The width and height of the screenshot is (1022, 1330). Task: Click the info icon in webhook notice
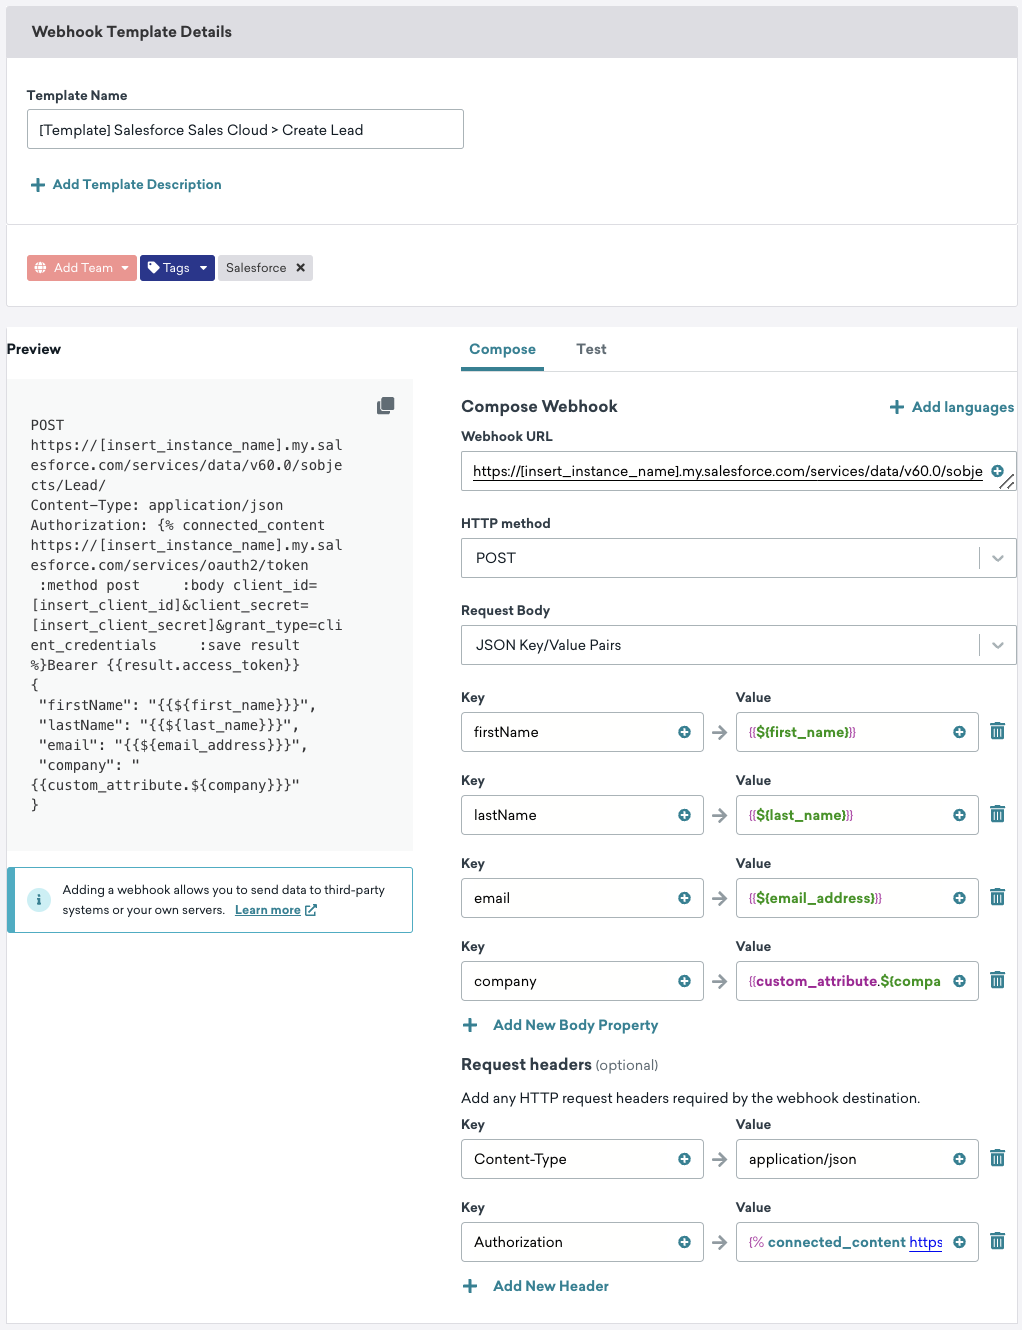click(x=39, y=900)
